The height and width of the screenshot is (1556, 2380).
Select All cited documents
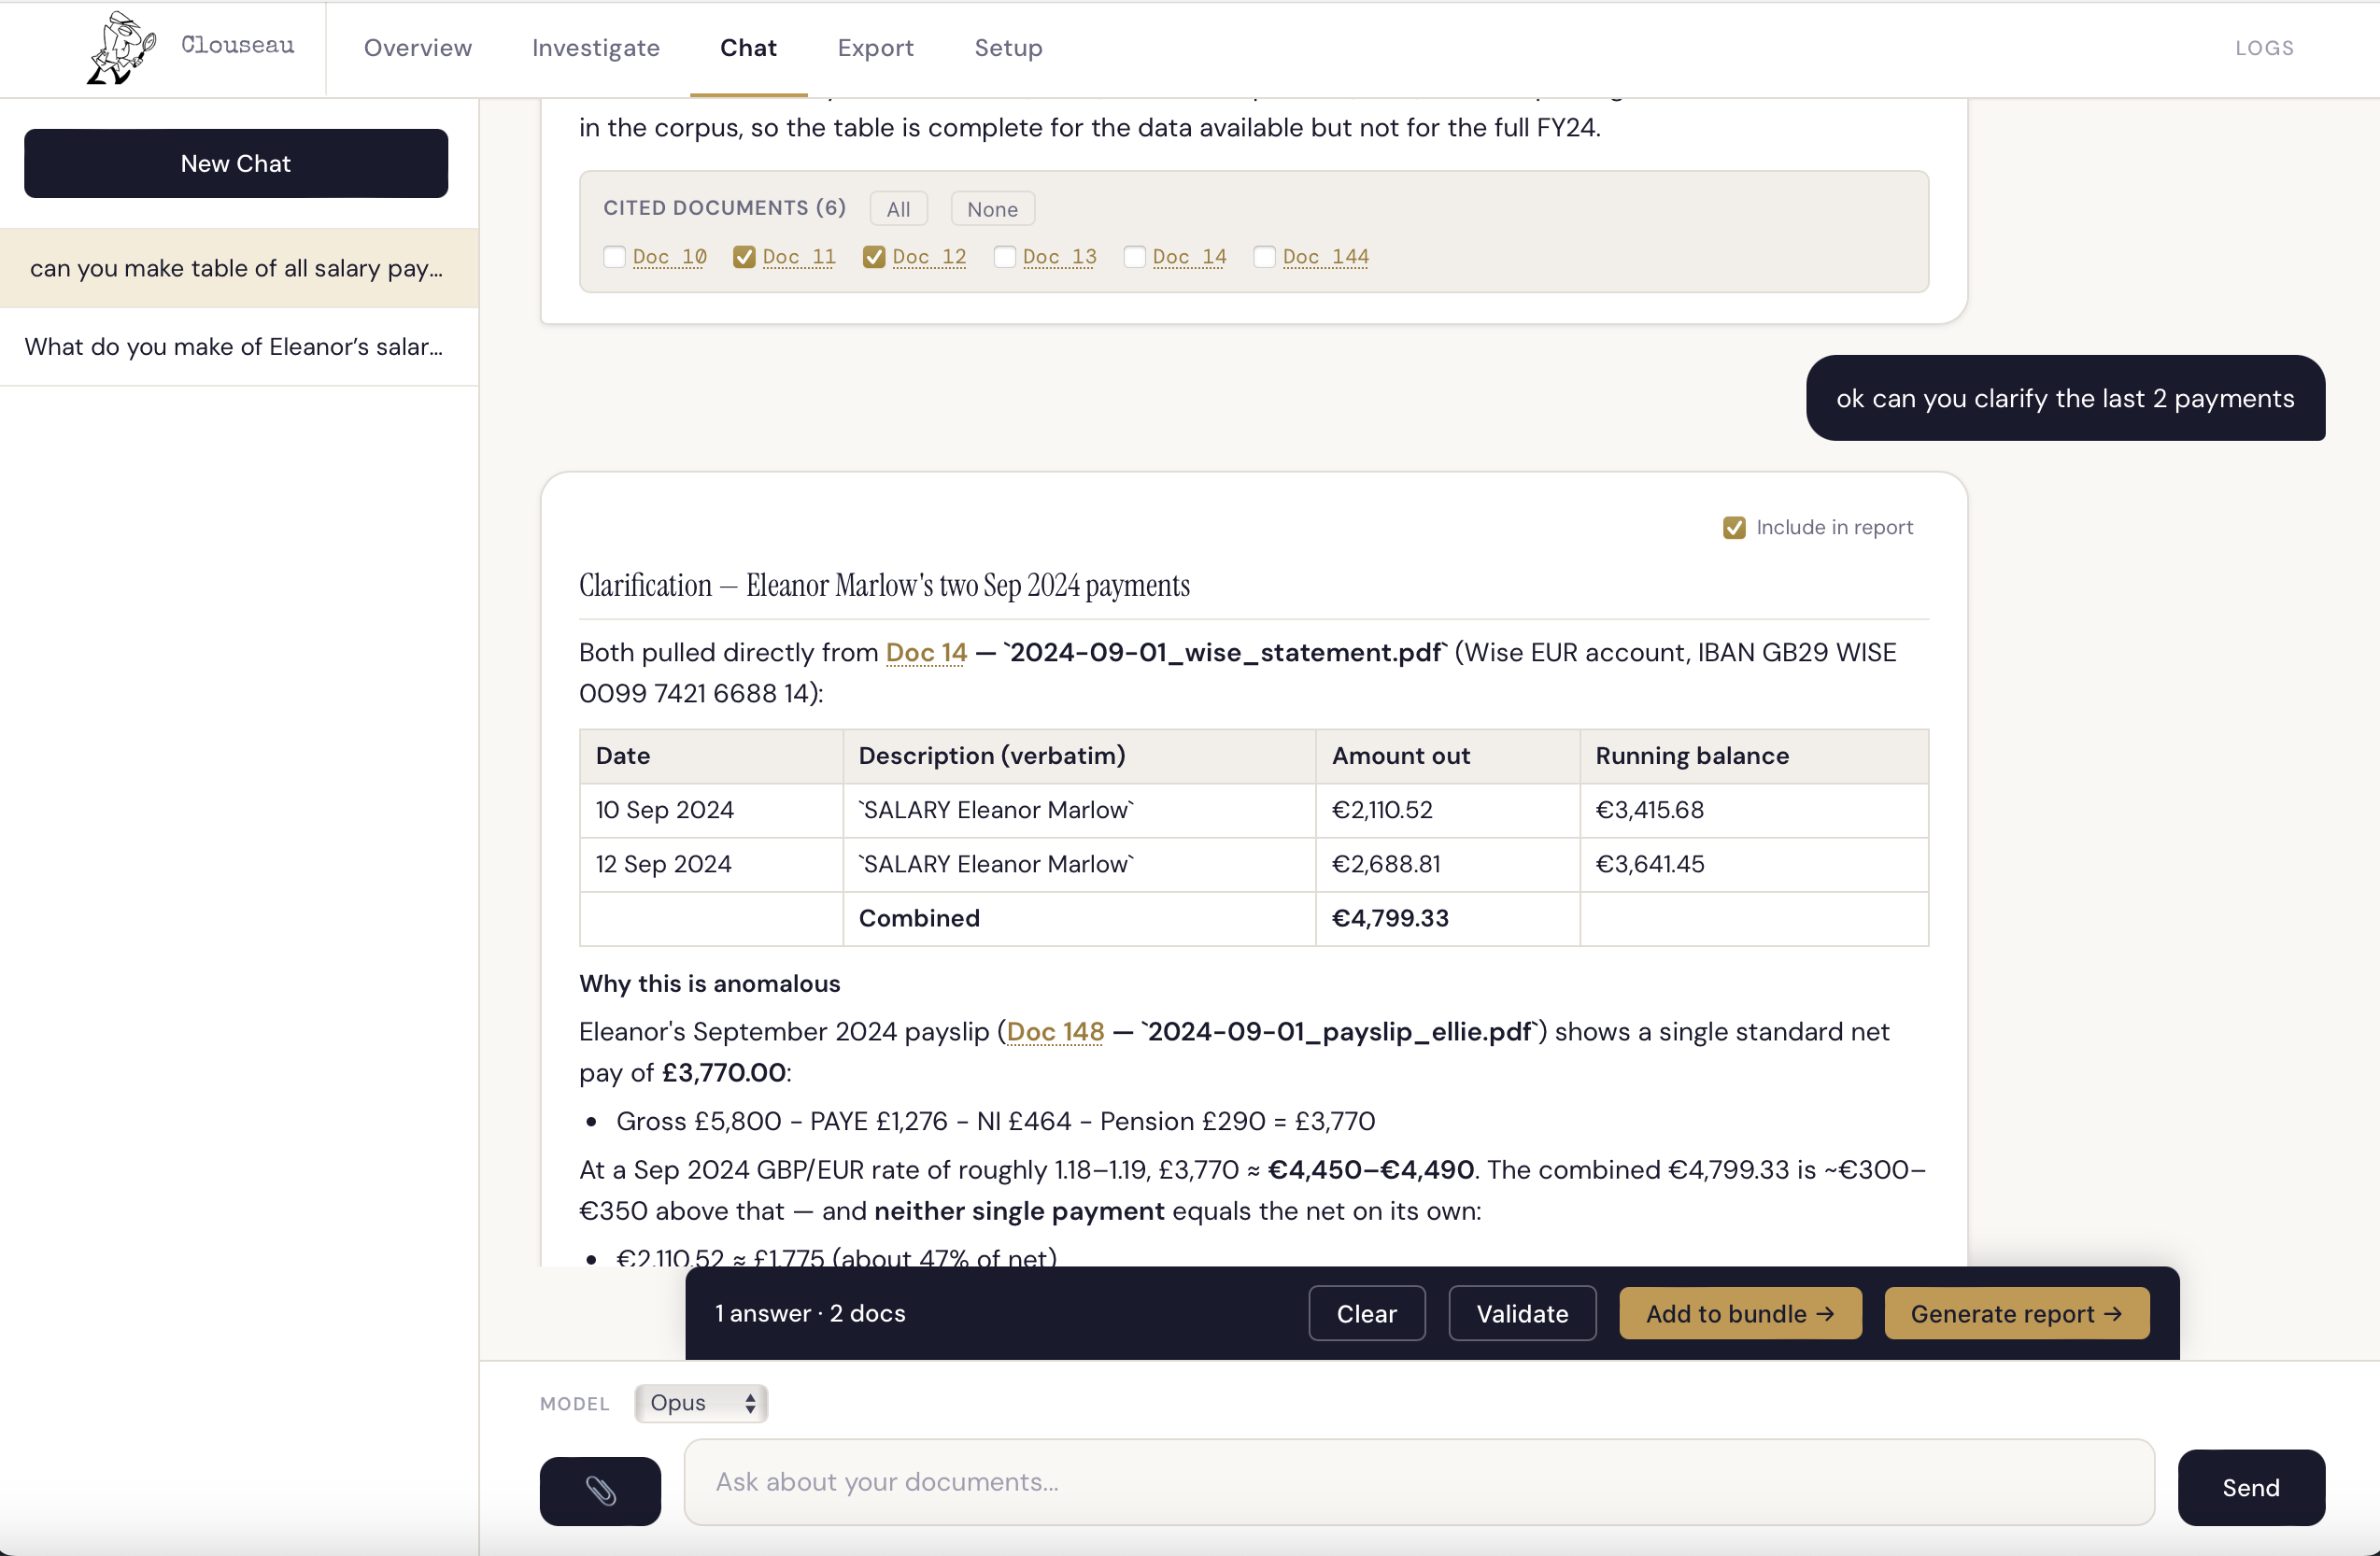(x=899, y=209)
